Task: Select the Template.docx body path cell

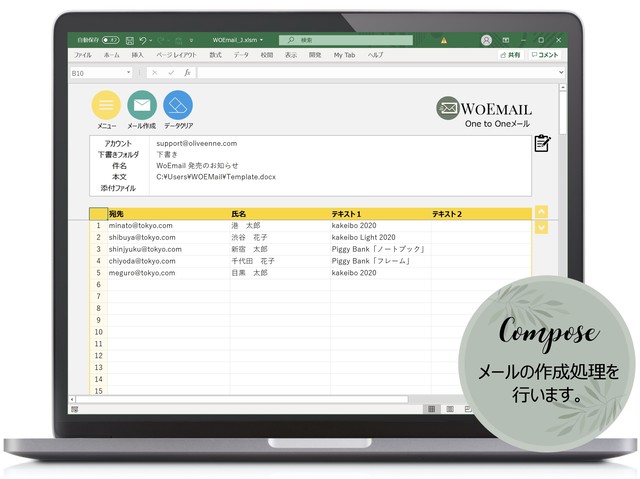Action: pos(216,177)
